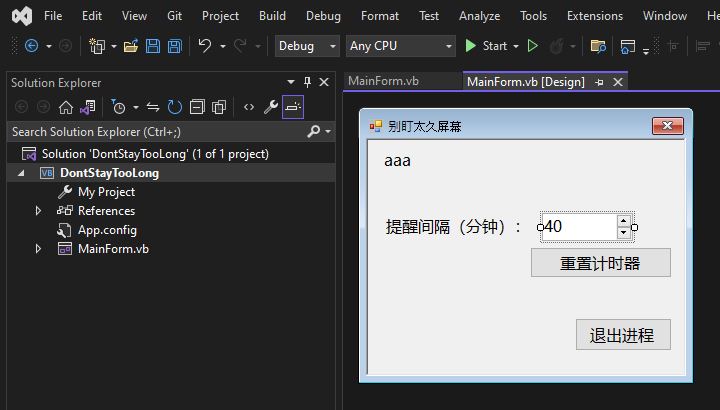Image resolution: width=720 pixels, height=410 pixels.
Task: Select the DontStayTooLong project
Action: 109,173
